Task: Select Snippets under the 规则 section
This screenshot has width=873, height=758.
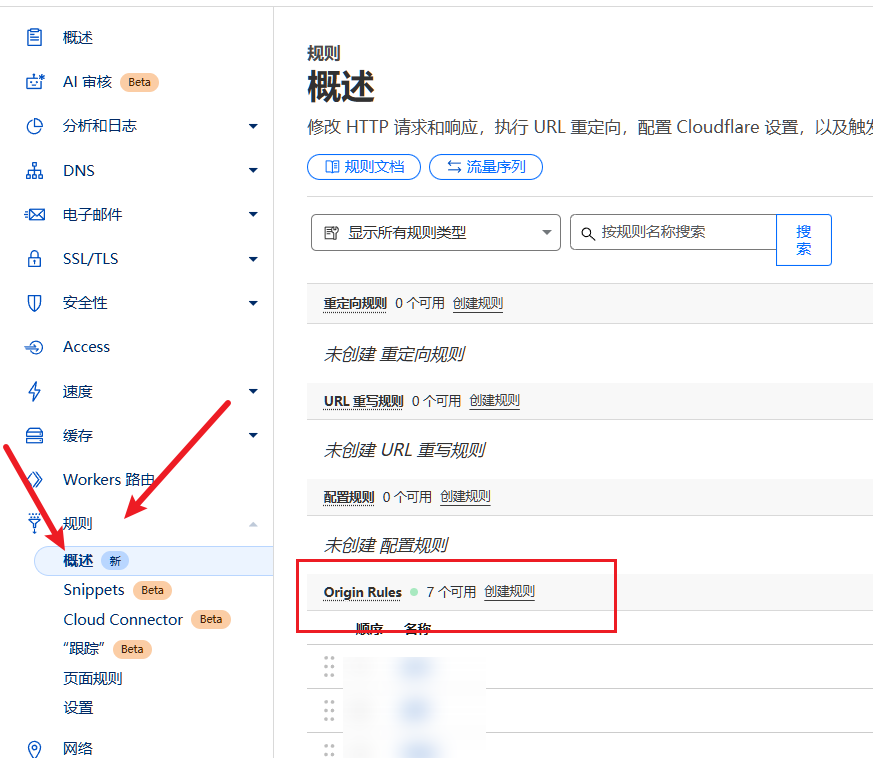Action: pyautogui.click(x=94, y=590)
